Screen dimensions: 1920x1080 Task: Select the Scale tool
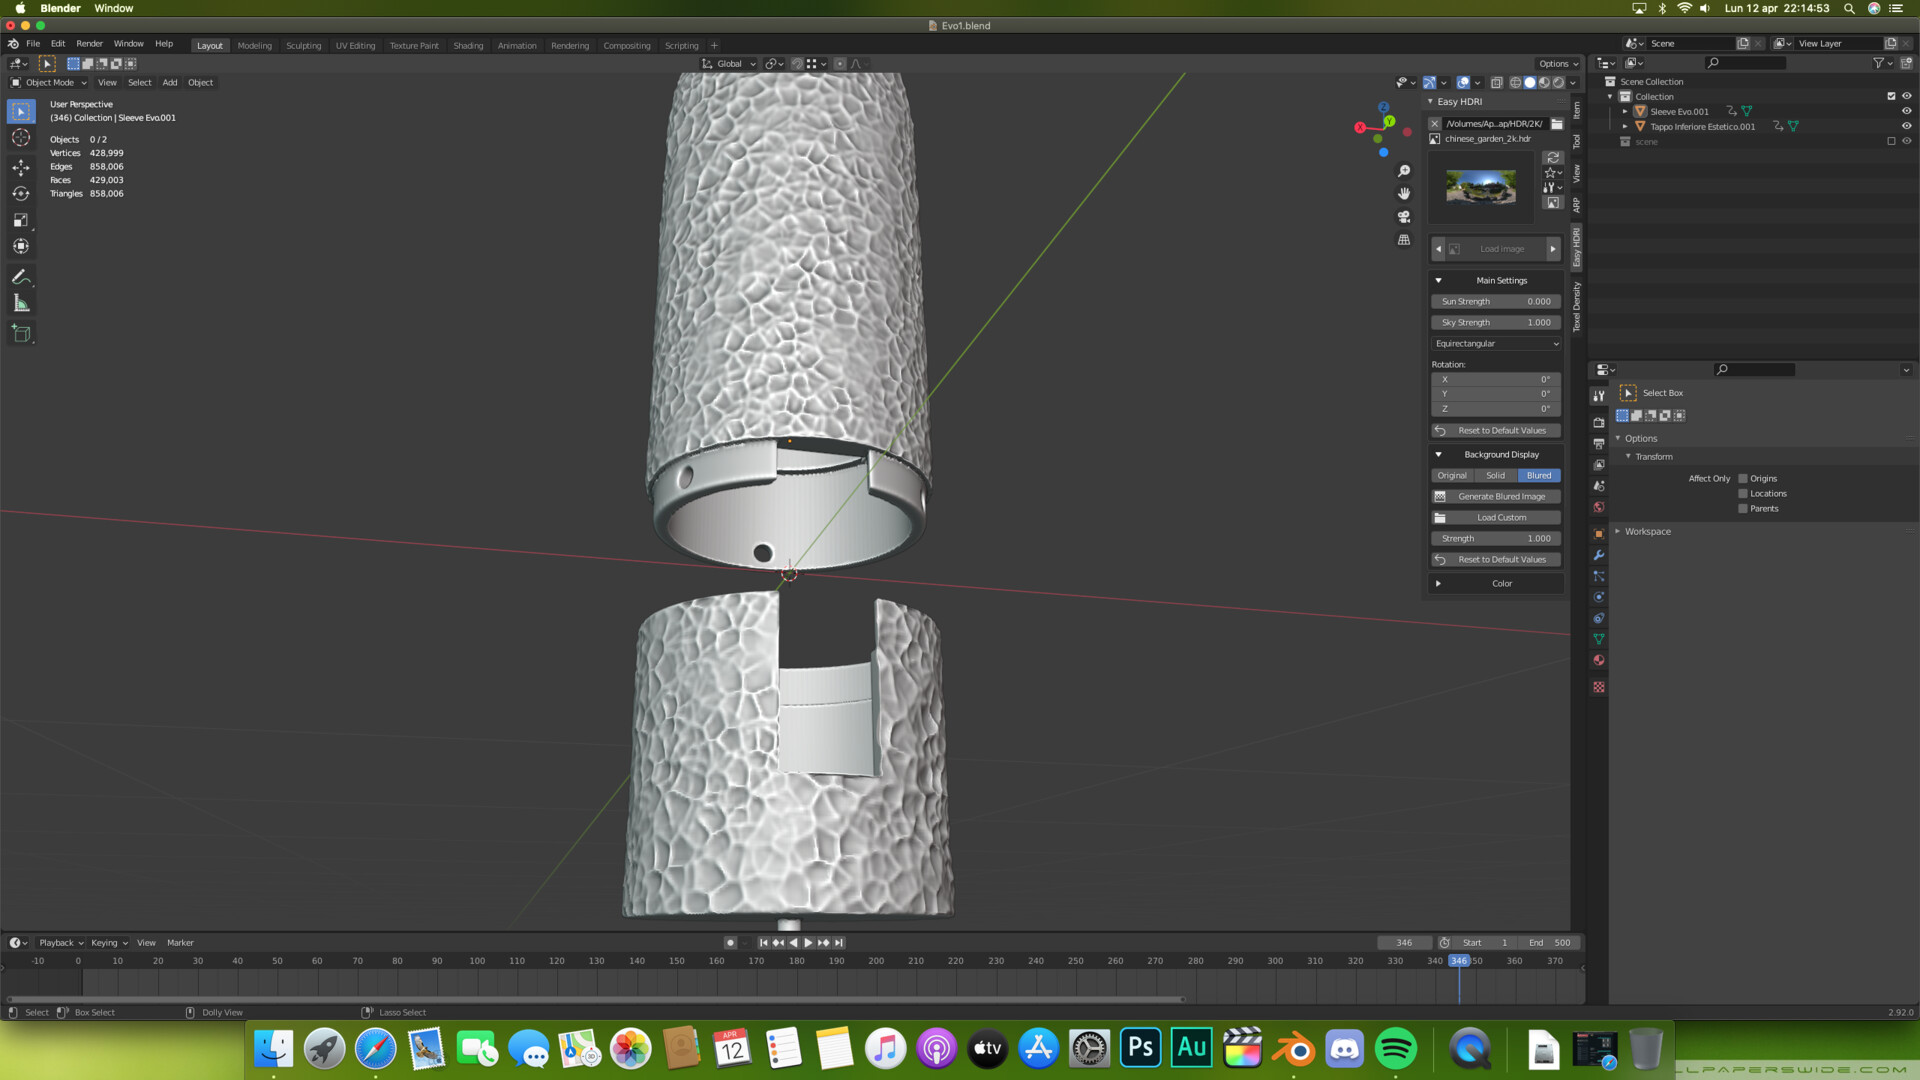21,220
